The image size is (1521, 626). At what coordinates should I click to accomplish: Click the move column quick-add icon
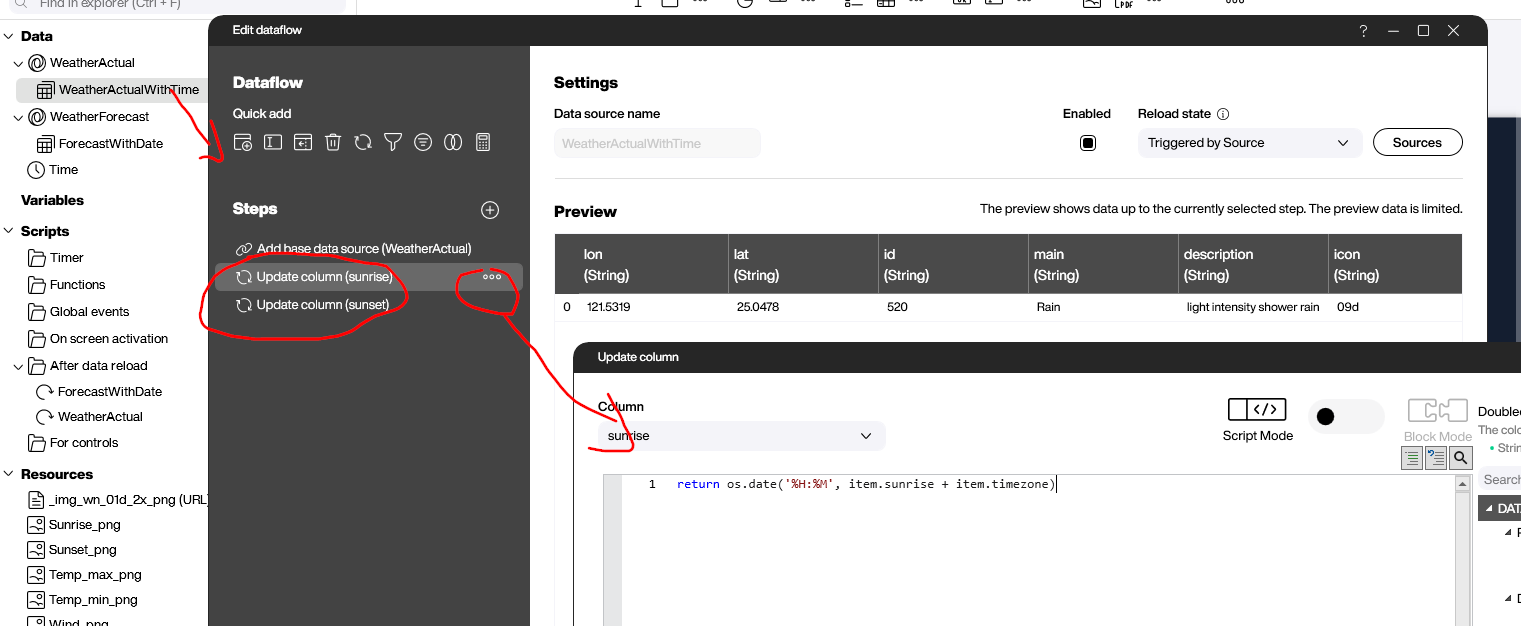point(303,143)
